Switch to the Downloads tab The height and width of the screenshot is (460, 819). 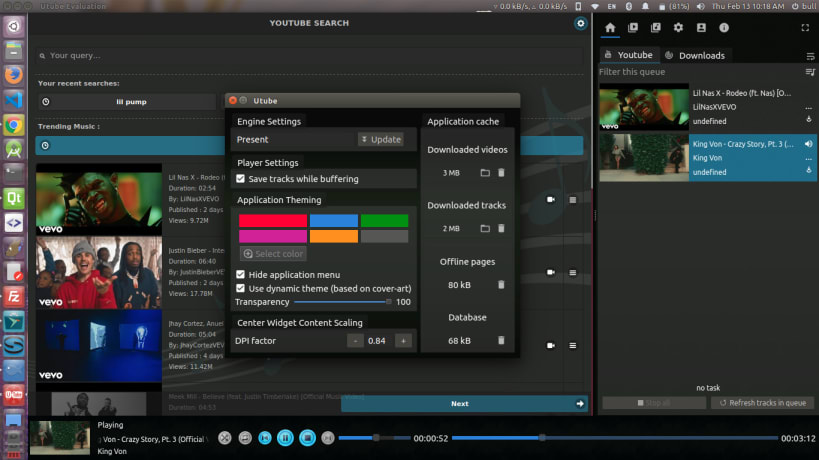(695, 55)
